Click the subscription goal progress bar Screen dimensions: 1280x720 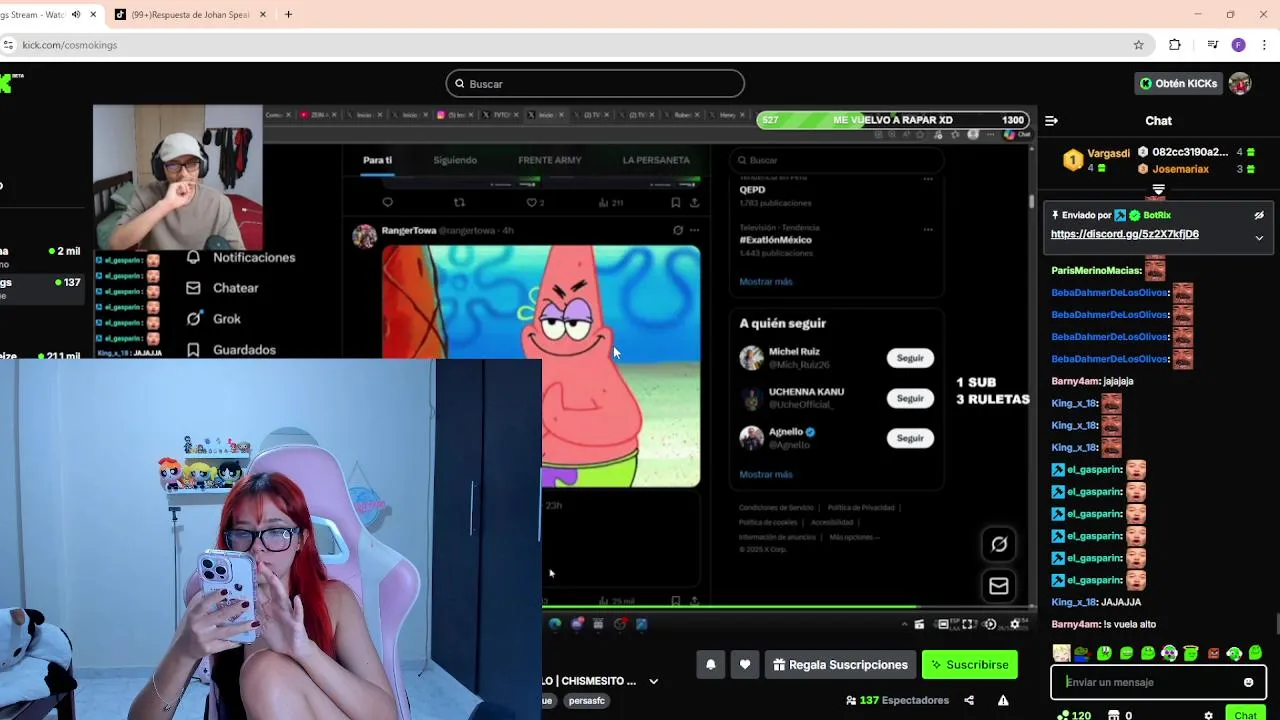893,120
